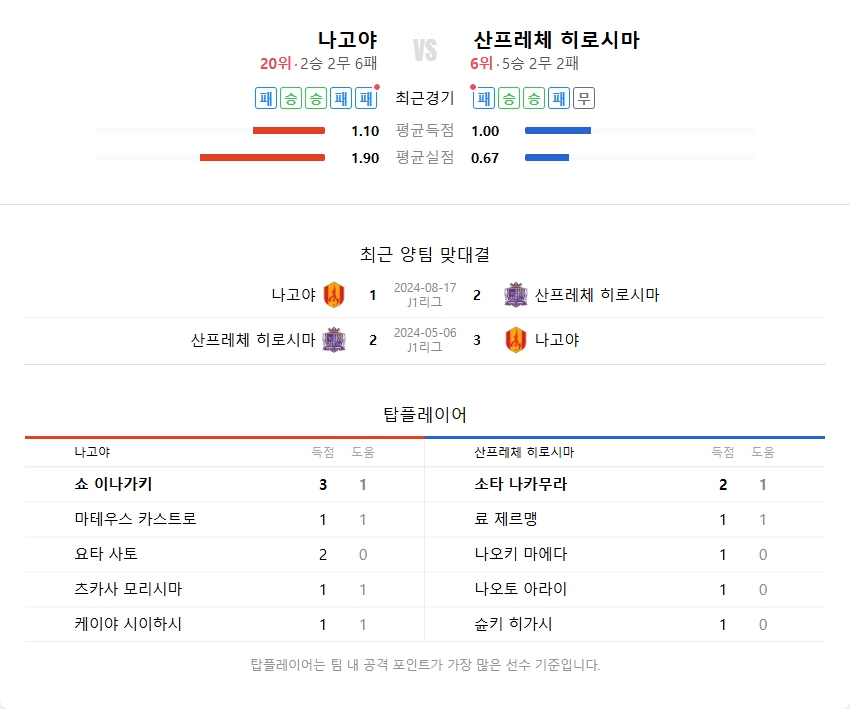Open player 마테우스 카스트로 row
The image size is (850, 709).
click(x=135, y=519)
